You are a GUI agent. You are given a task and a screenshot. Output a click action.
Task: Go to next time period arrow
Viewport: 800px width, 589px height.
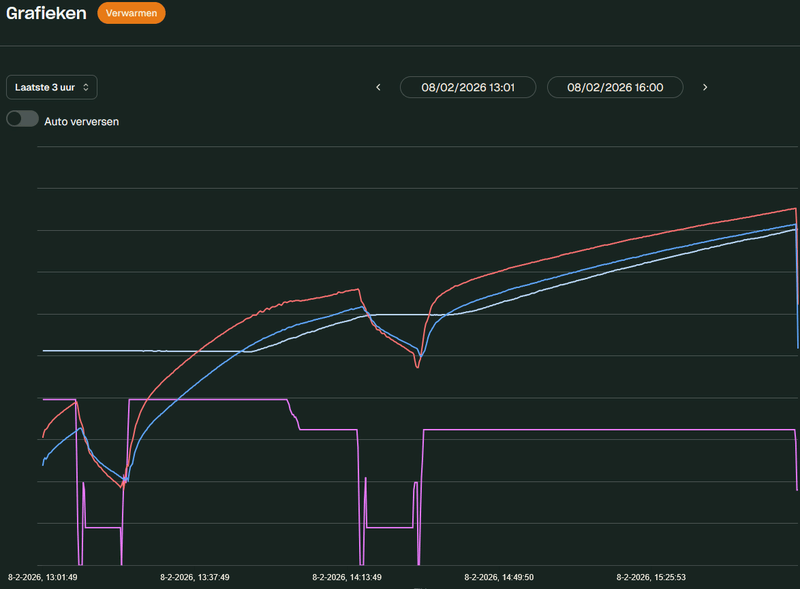click(705, 87)
